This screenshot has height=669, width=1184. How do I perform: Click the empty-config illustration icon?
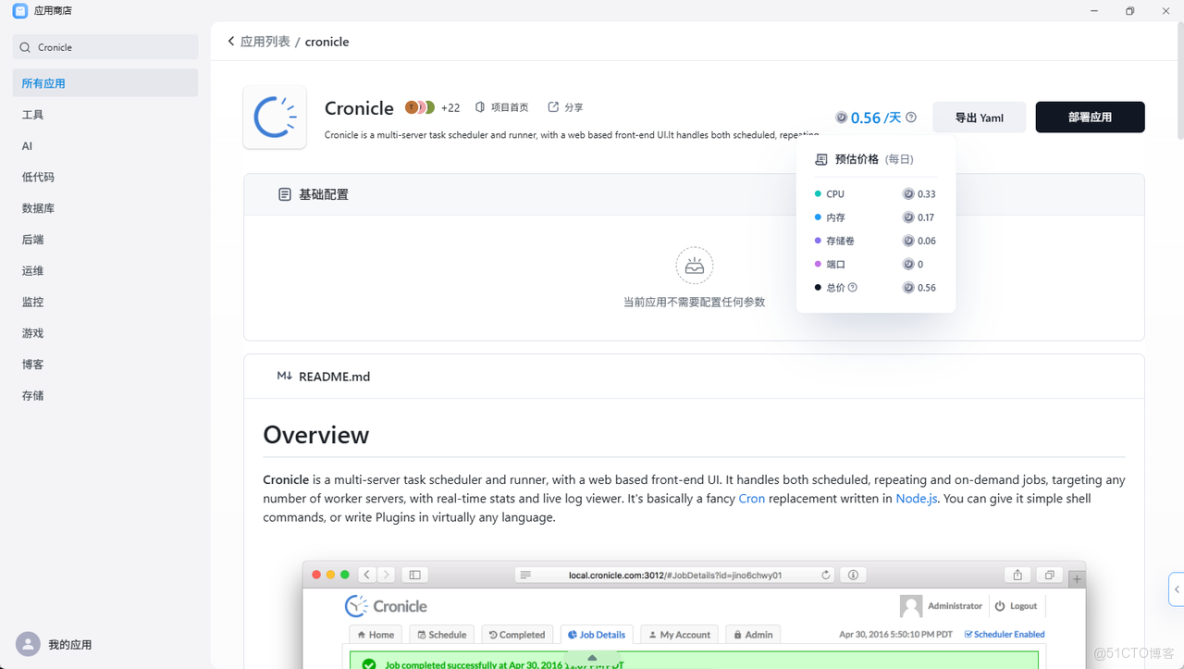[694, 265]
